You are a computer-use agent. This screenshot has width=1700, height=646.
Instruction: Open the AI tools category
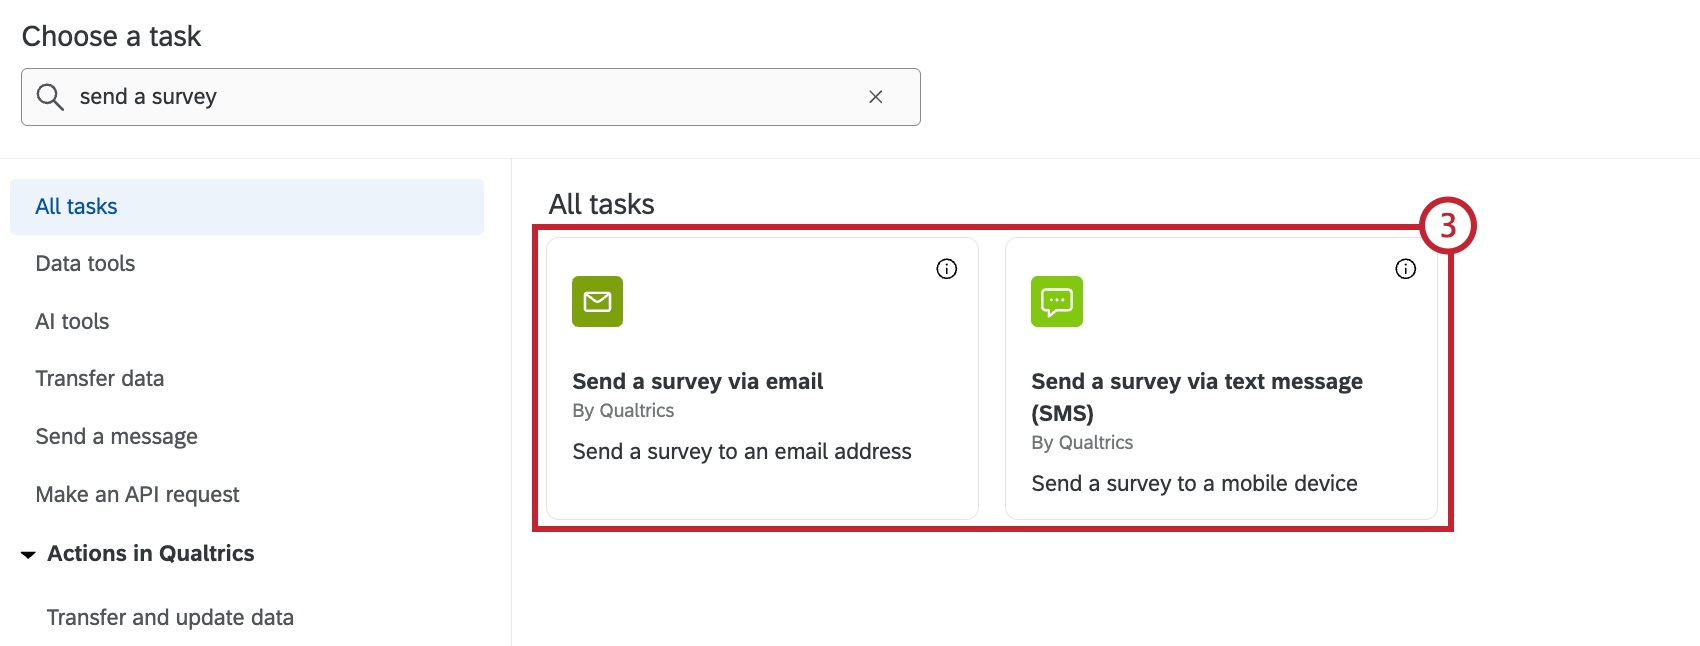72,322
